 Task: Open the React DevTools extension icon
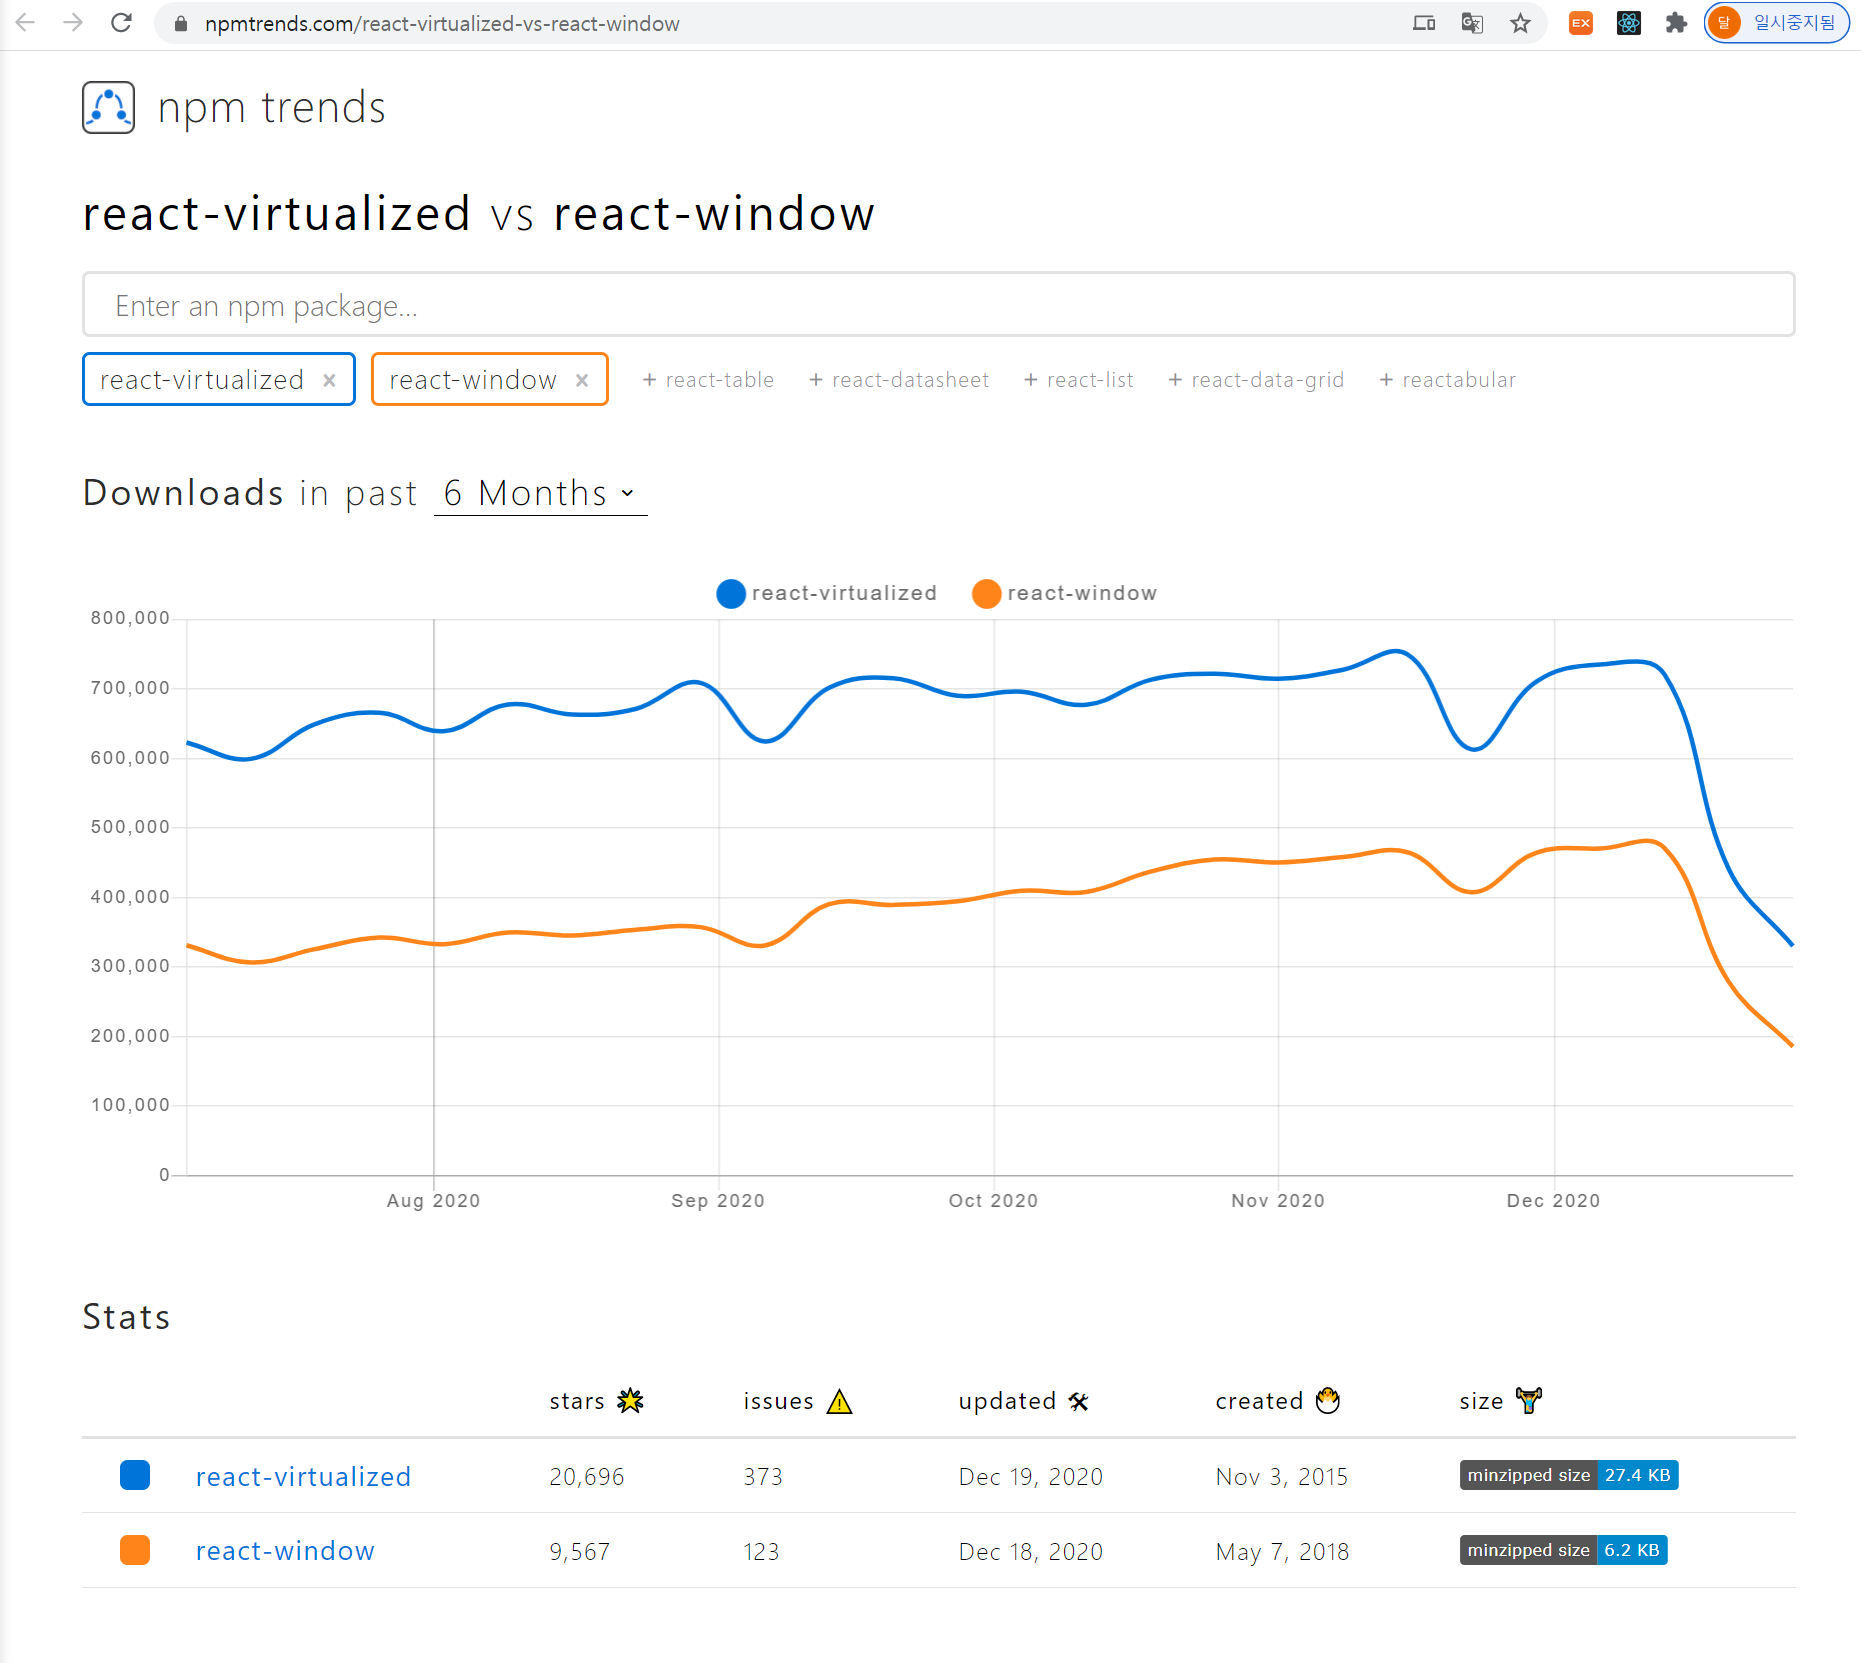click(1629, 23)
